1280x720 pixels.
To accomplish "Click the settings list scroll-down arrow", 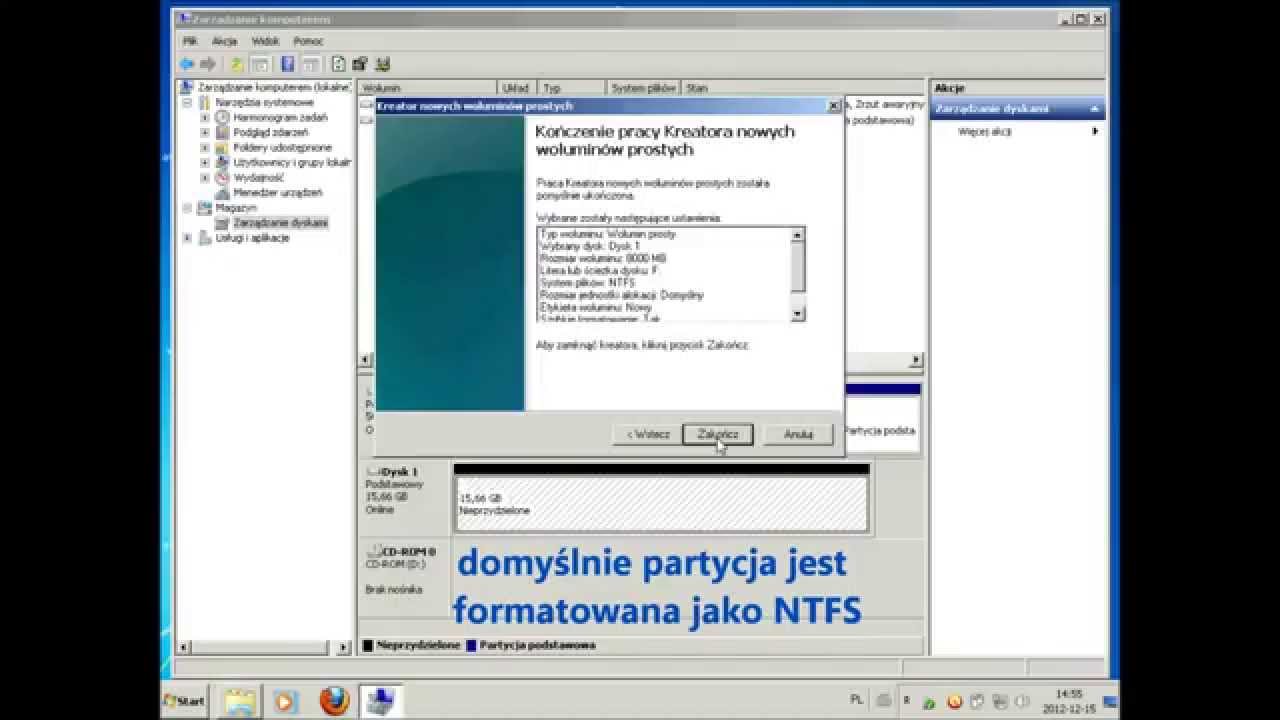I will (x=797, y=314).
